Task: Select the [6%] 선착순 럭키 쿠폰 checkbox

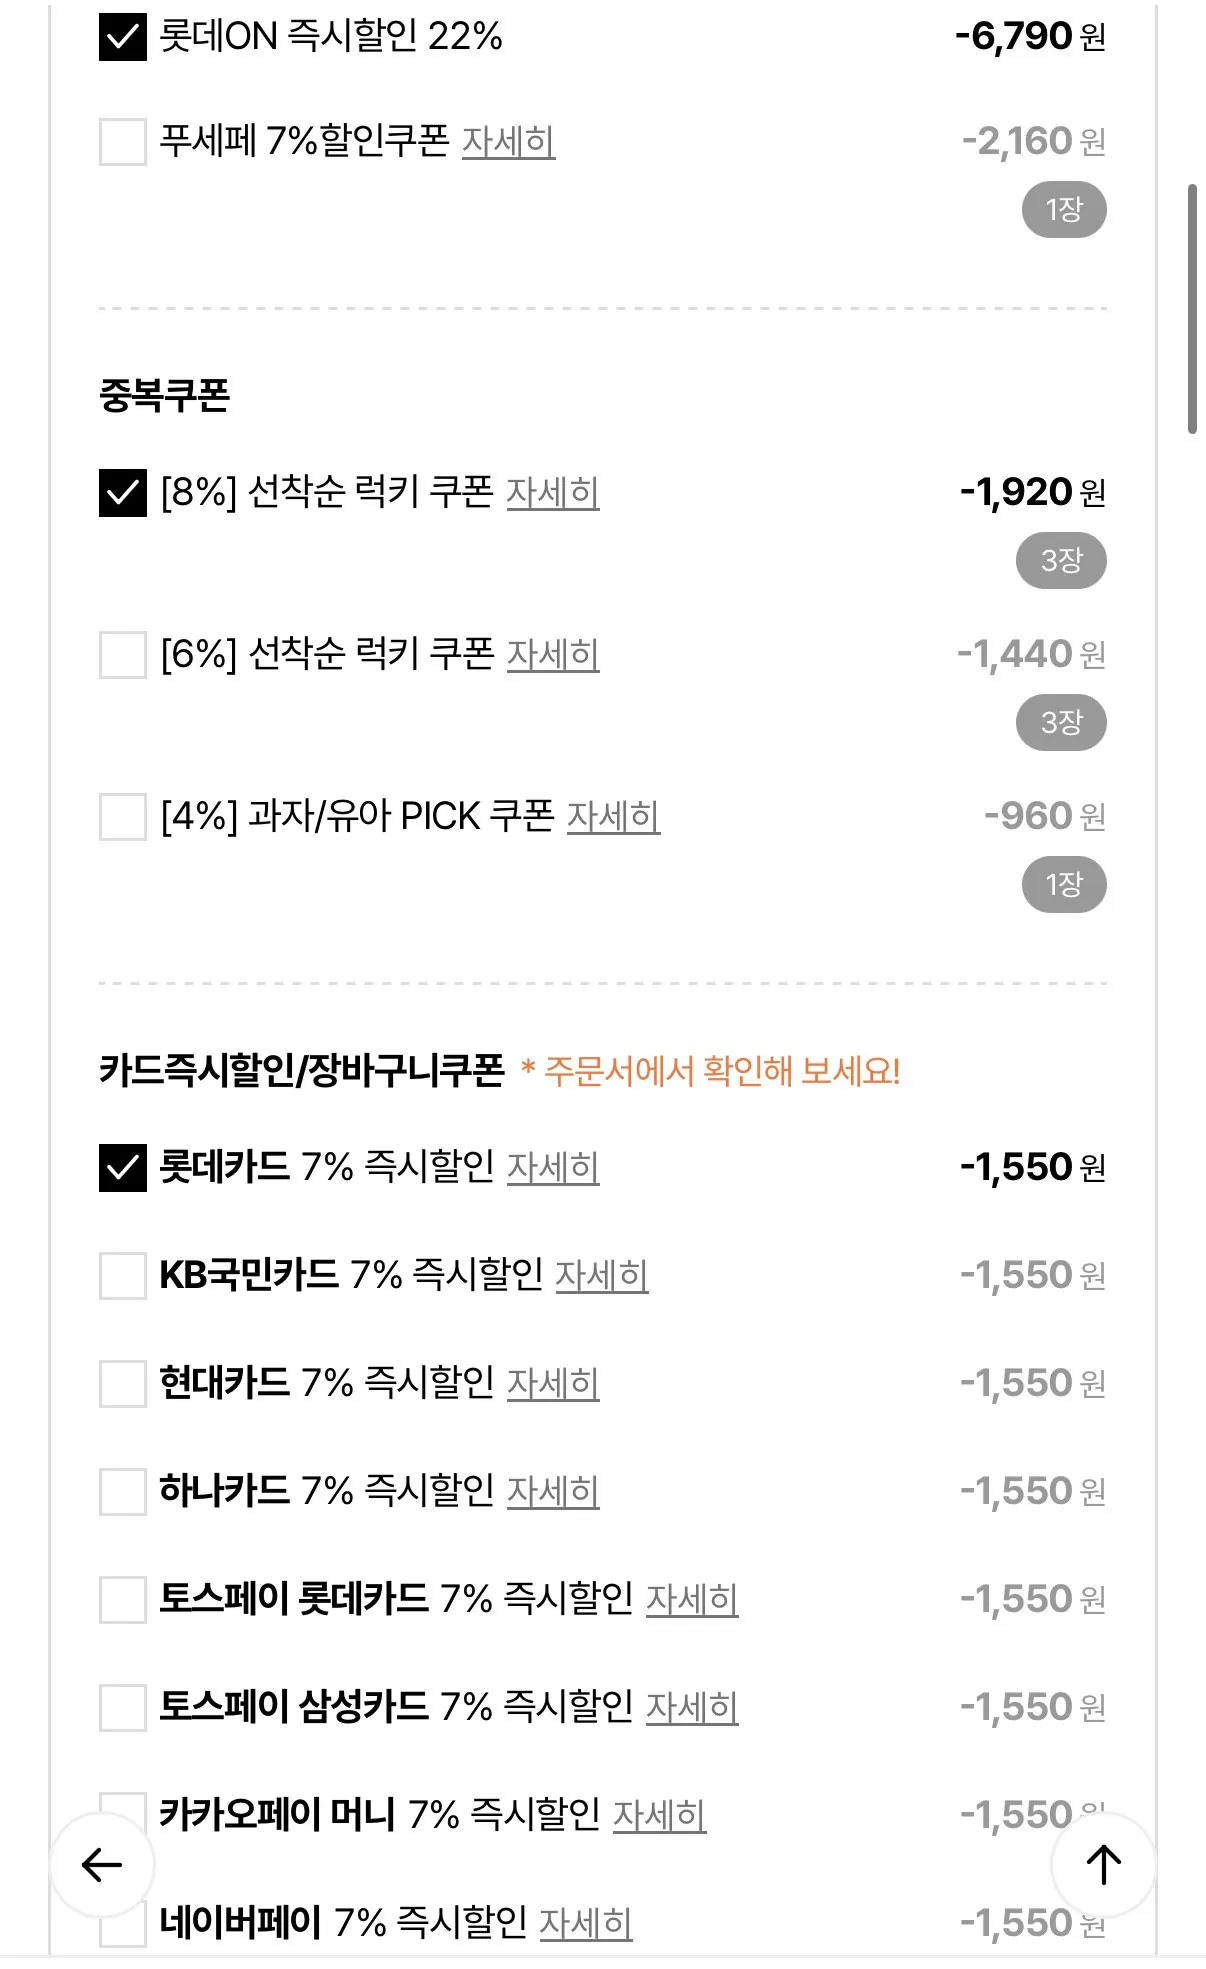Action: click(123, 655)
